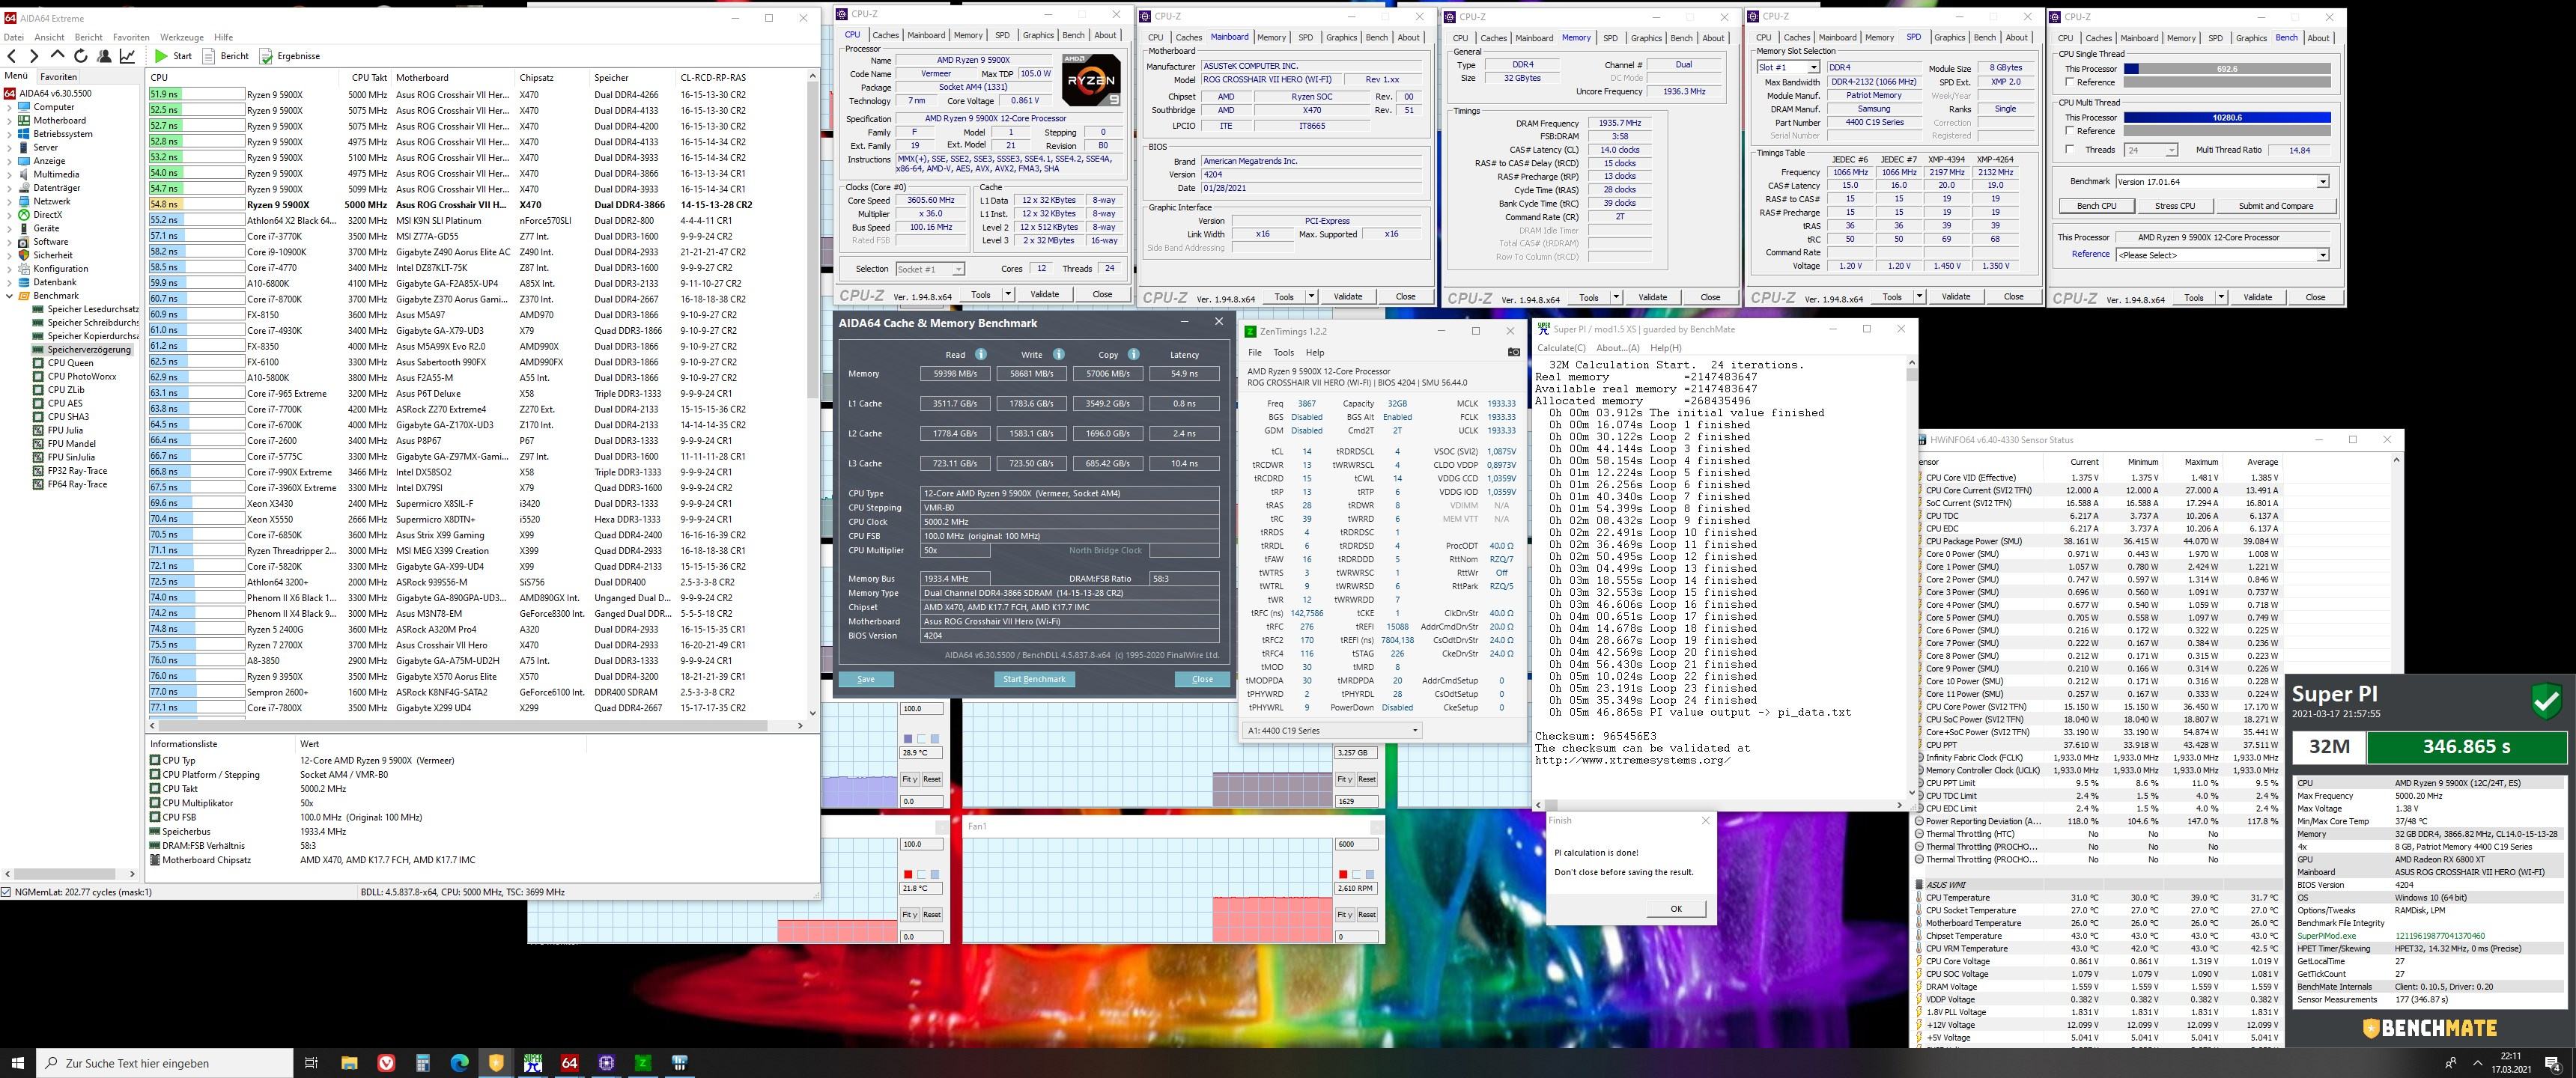This screenshot has height=1078, width=2576.
Task: Toggle CPU Takt checkbox in Informationsliste
Action: coord(155,789)
